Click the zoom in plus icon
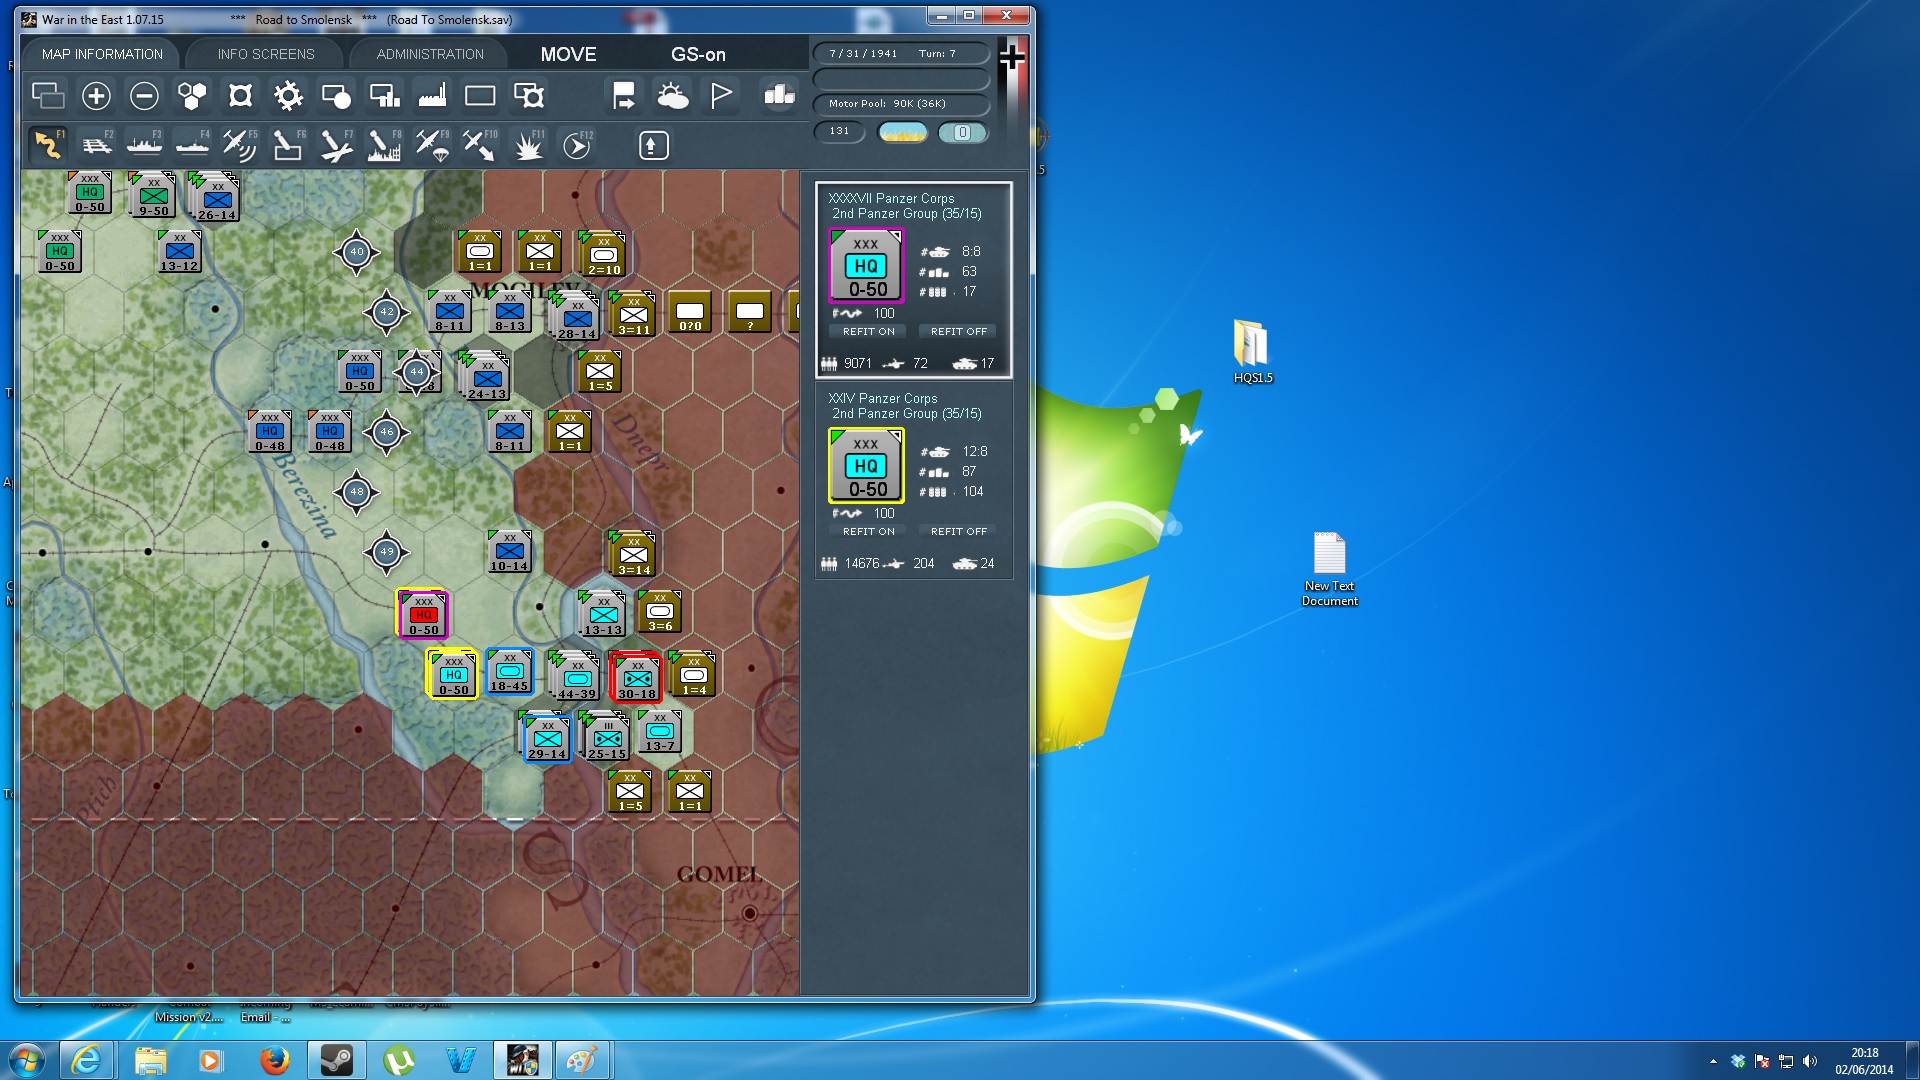The image size is (1920, 1080). click(x=96, y=96)
